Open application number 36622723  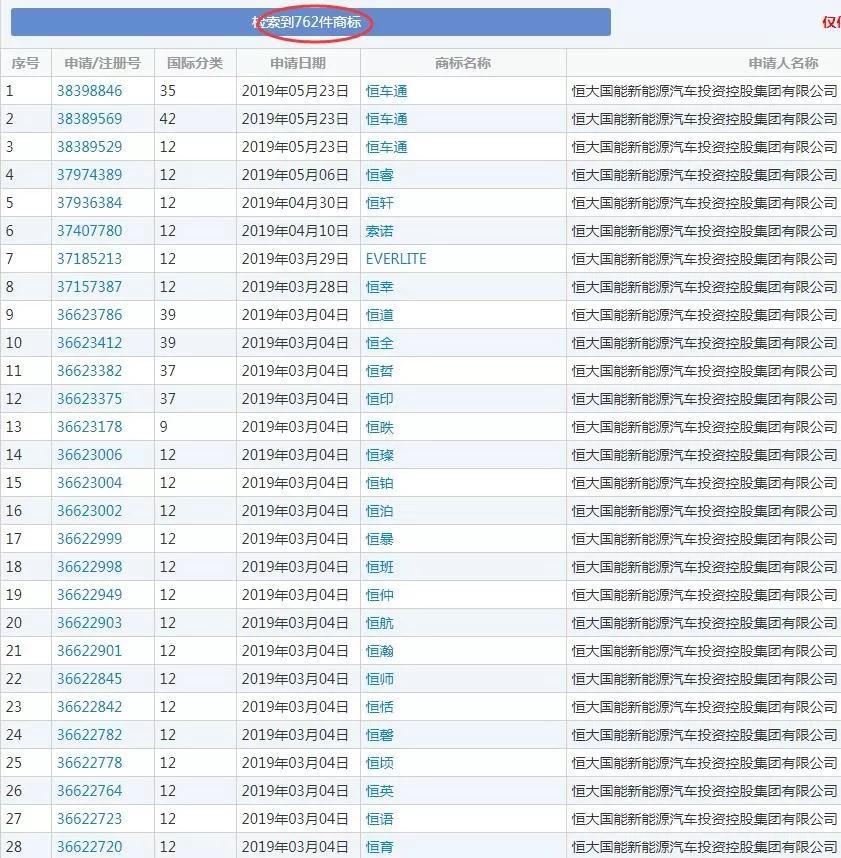pos(89,819)
